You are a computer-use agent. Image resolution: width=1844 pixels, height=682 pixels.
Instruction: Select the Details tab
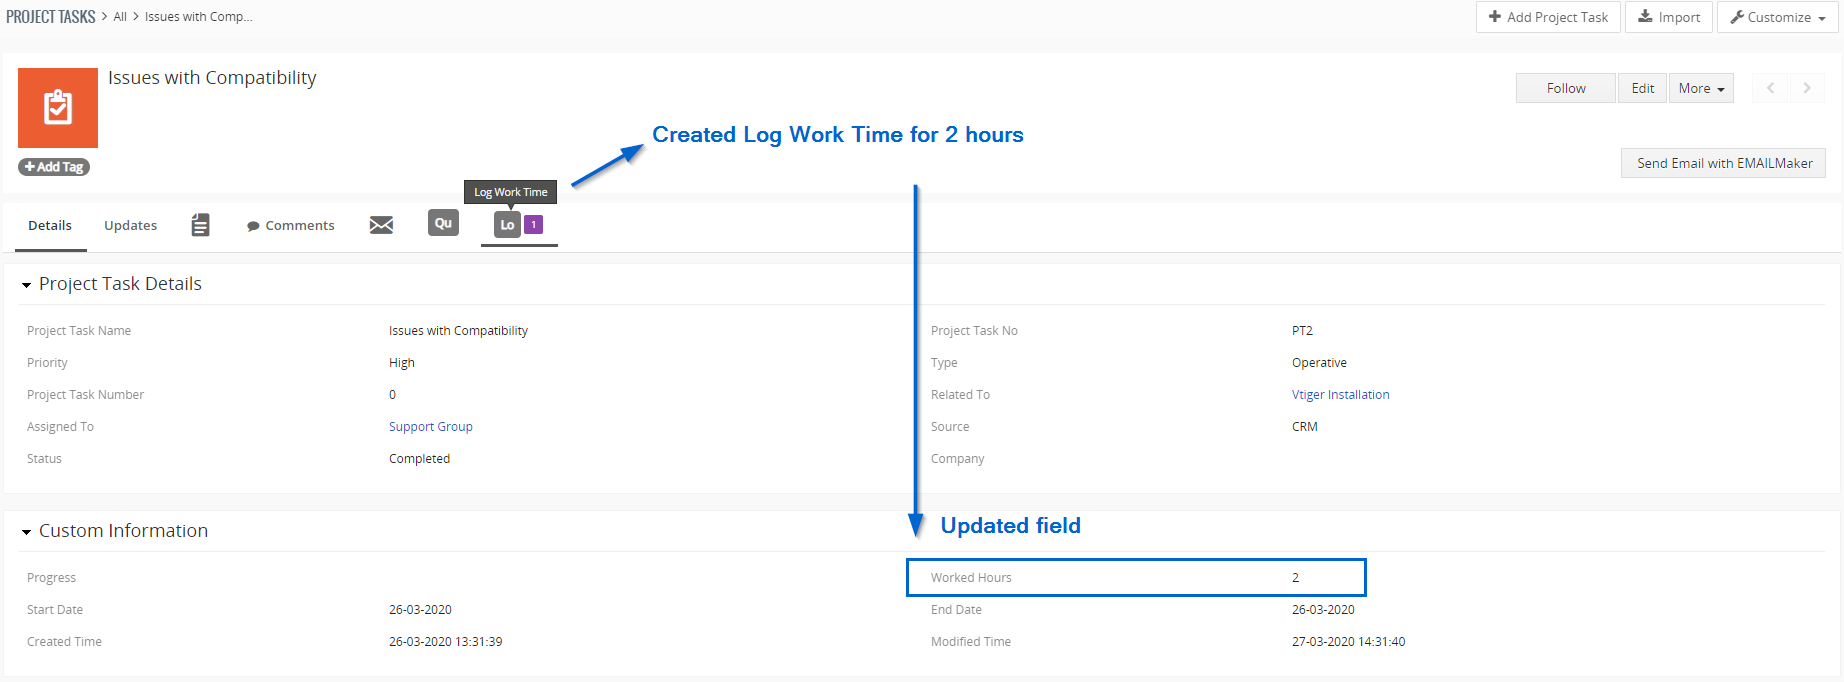click(50, 225)
